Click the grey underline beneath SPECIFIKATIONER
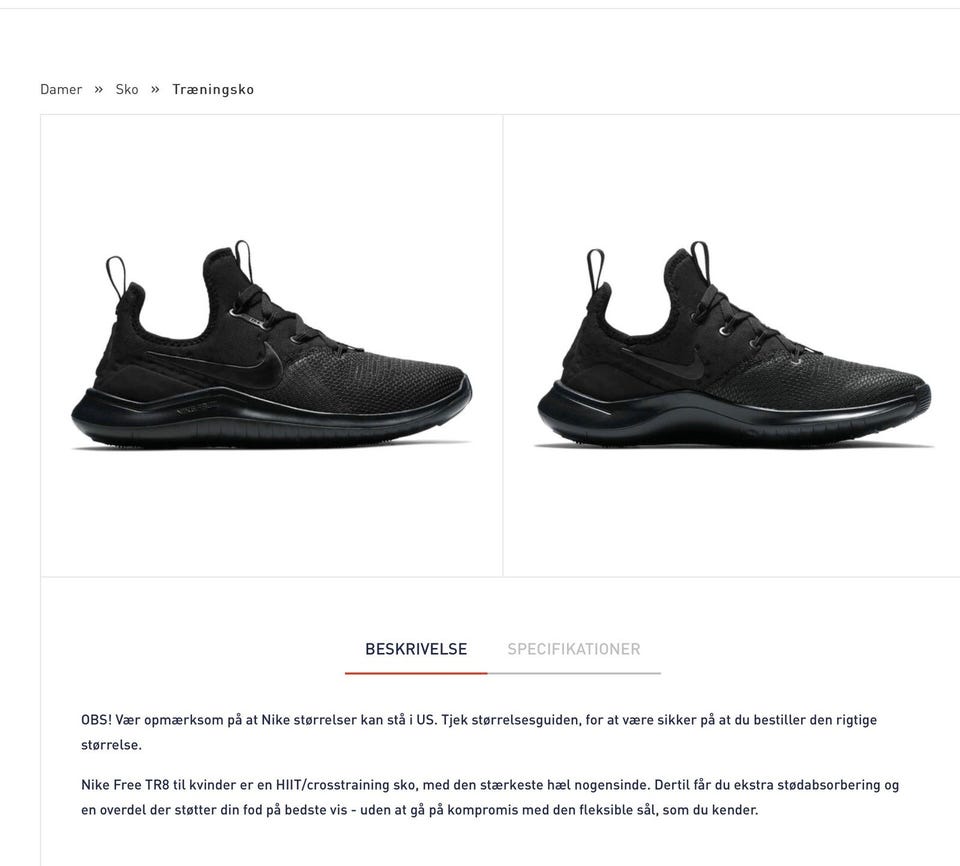The image size is (960, 866). [x=574, y=673]
